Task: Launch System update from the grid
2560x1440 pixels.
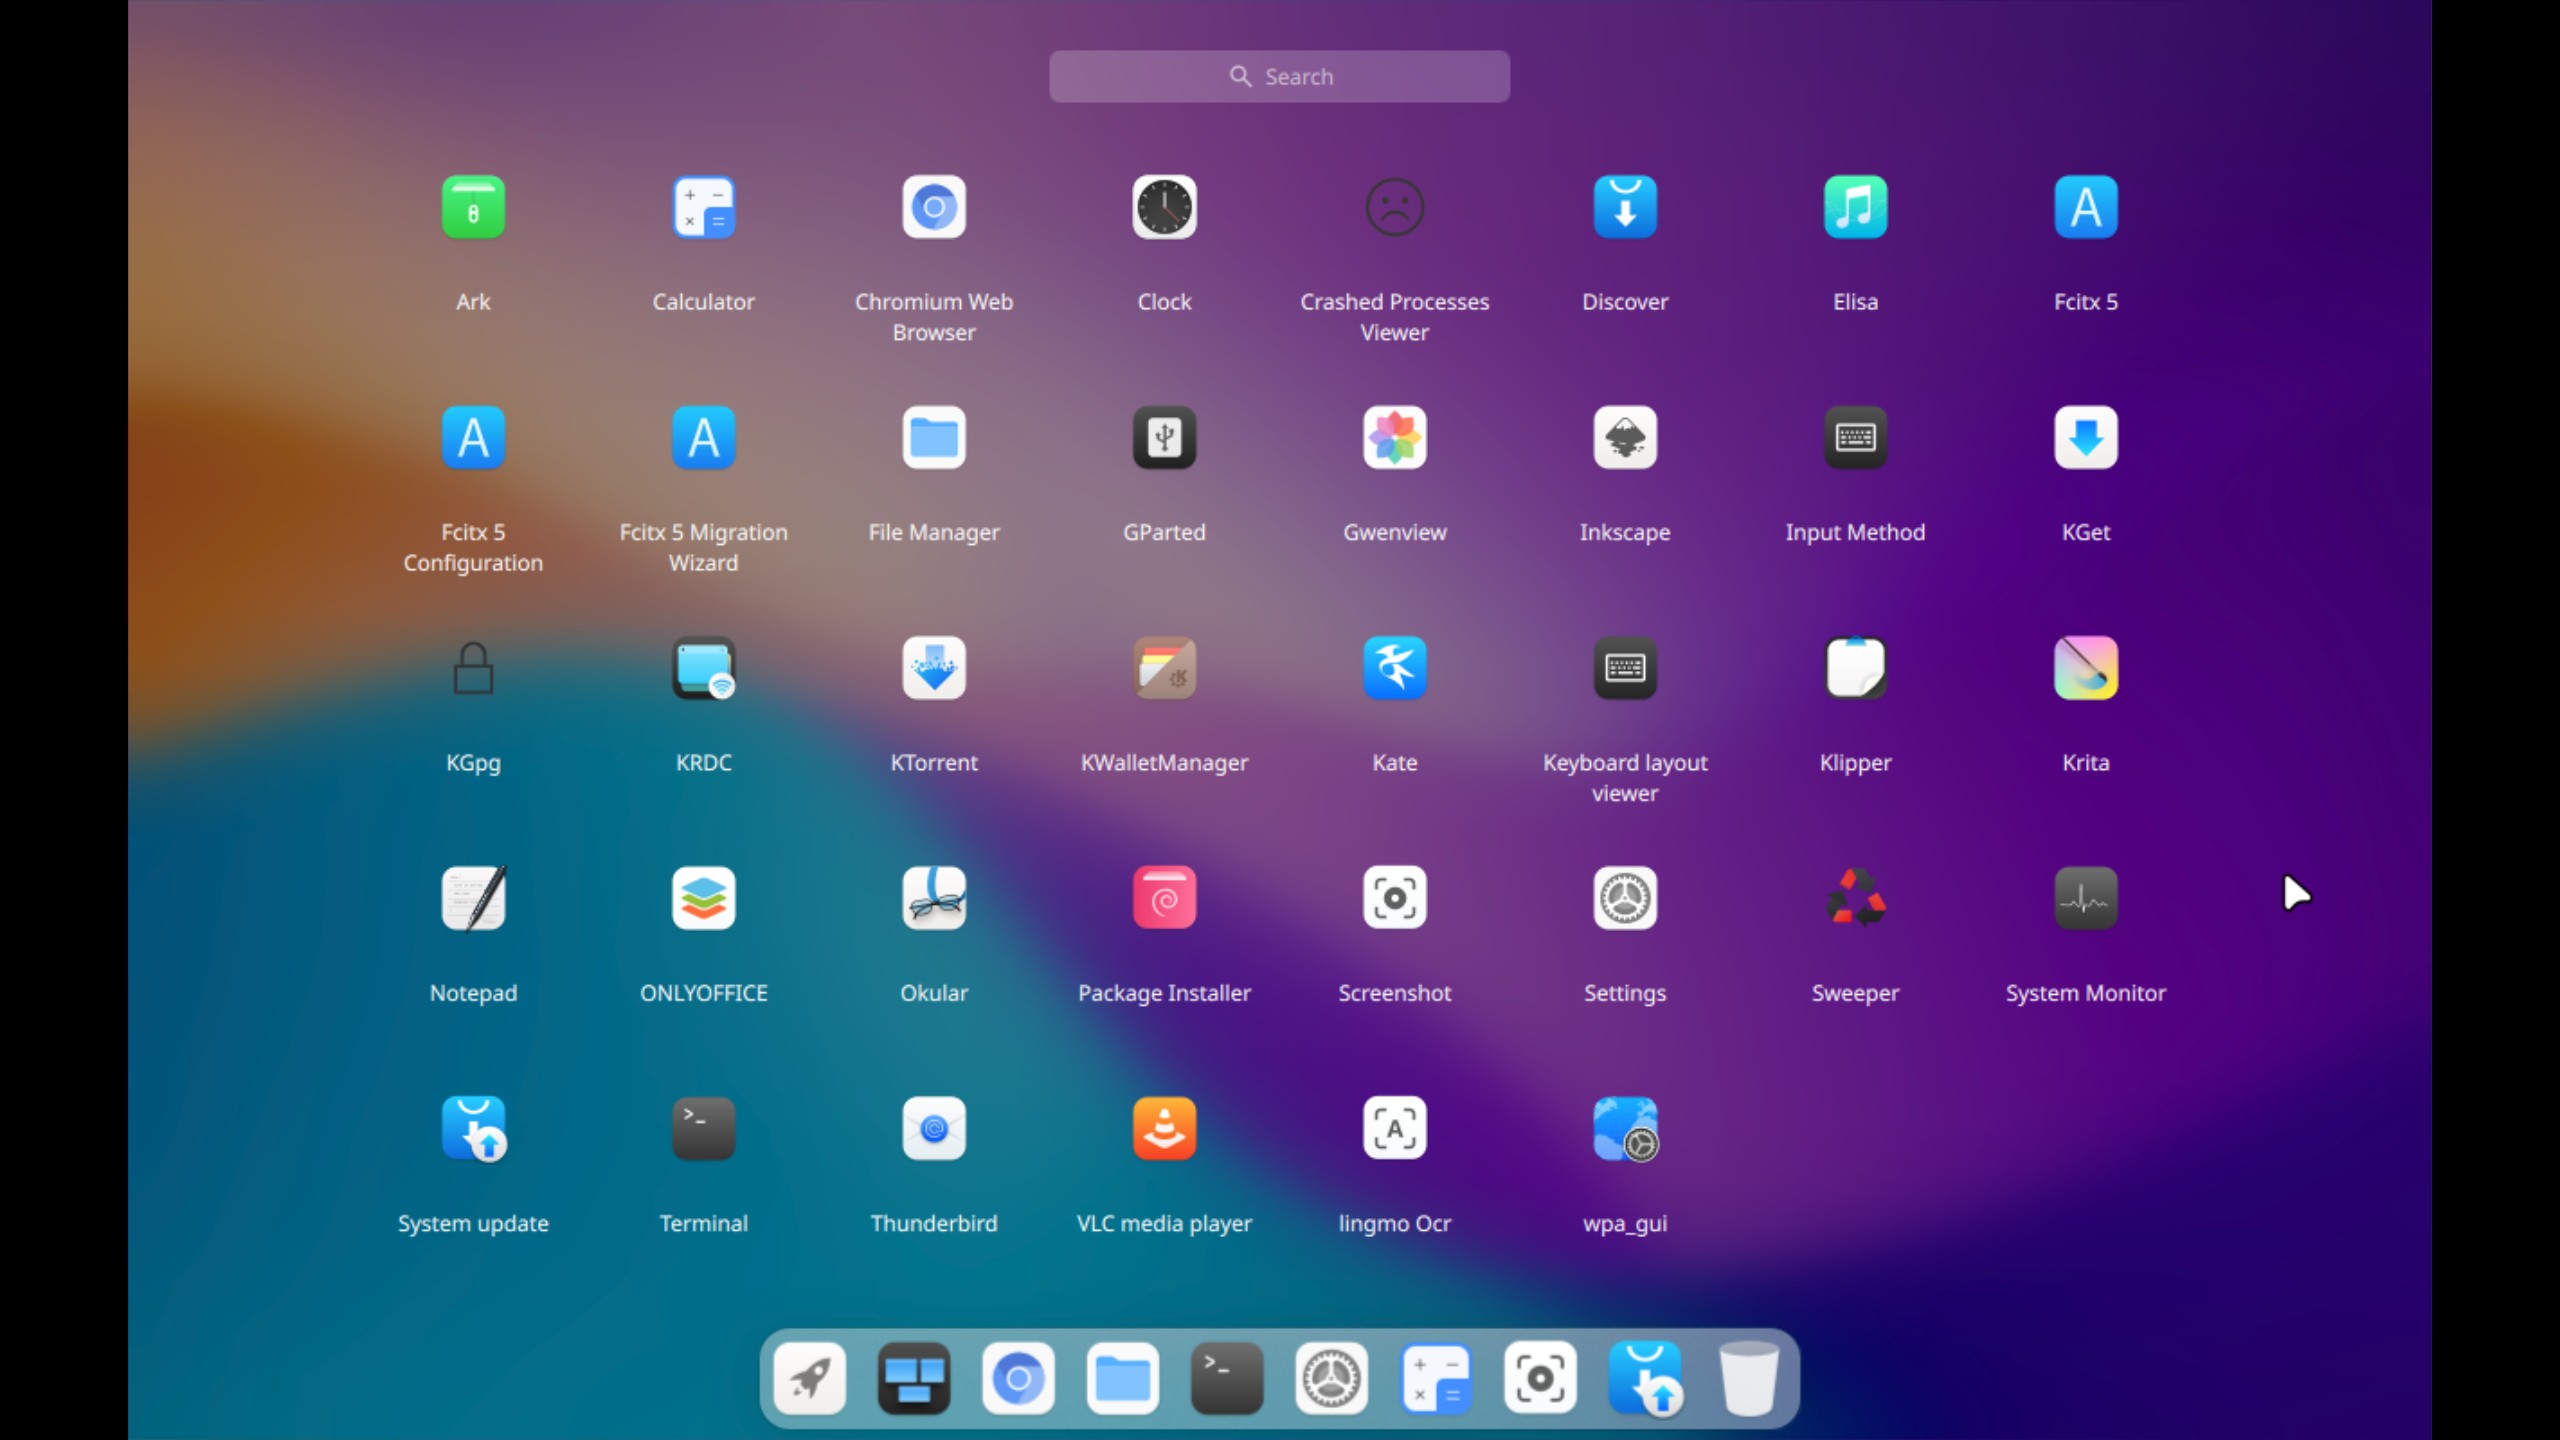Action: click(473, 1129)
